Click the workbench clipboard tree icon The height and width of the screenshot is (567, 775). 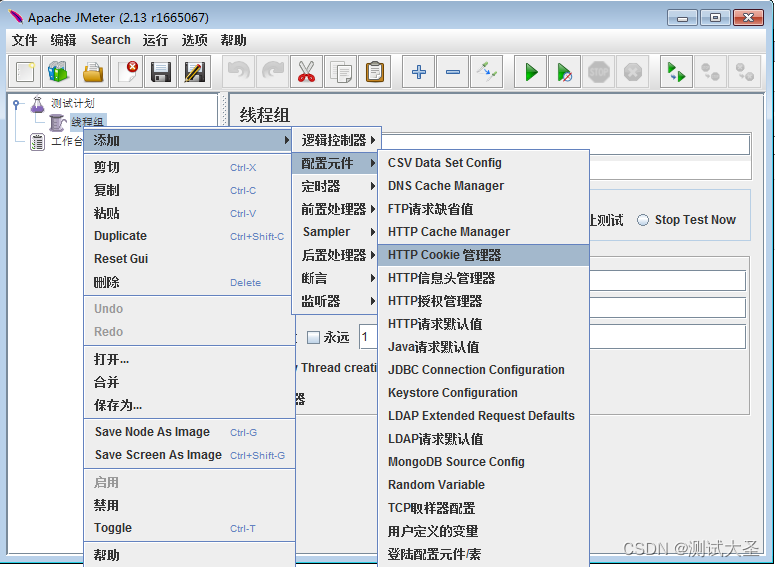[38, 141]
